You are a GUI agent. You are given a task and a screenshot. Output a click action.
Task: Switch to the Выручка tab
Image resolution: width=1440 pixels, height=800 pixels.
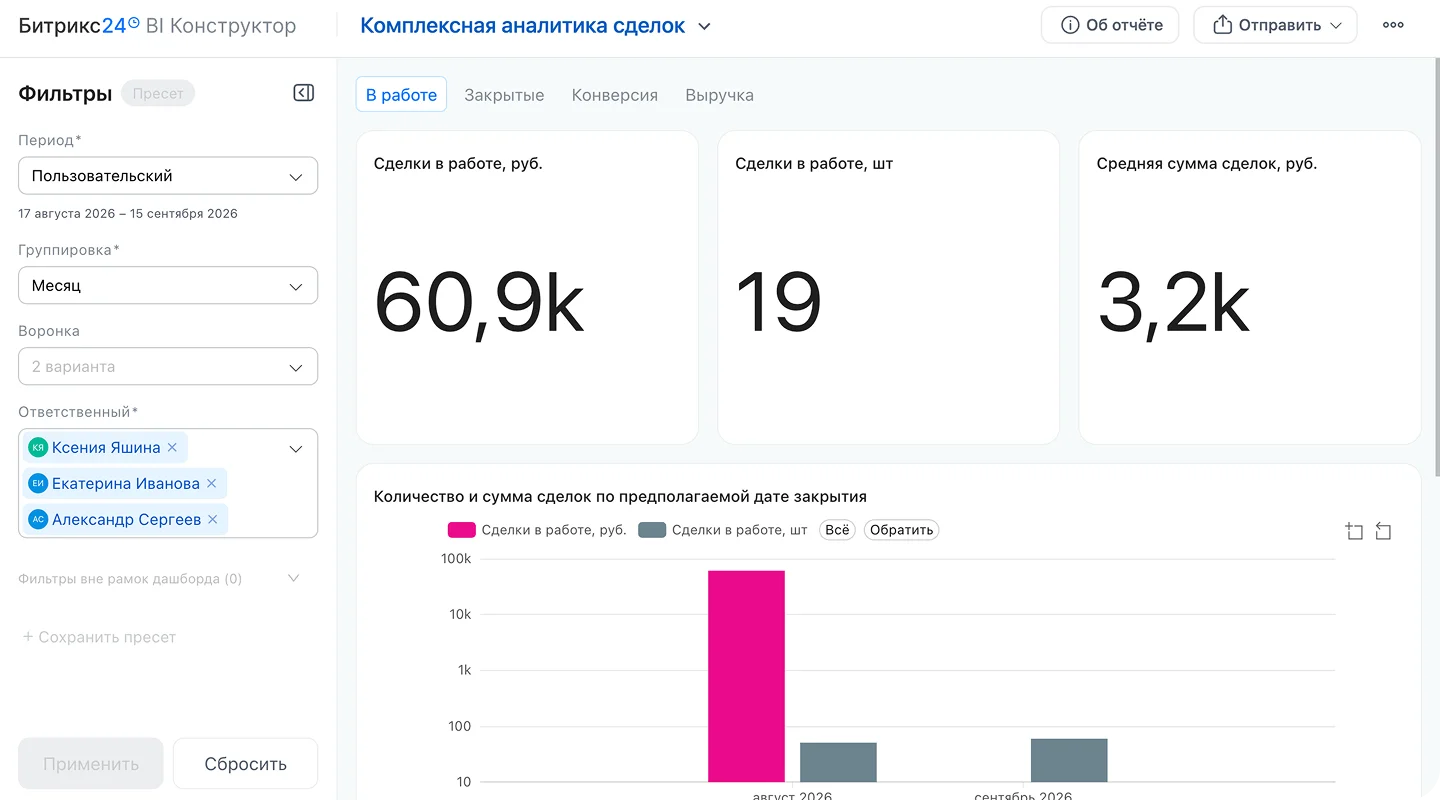[x=719, y=95]
